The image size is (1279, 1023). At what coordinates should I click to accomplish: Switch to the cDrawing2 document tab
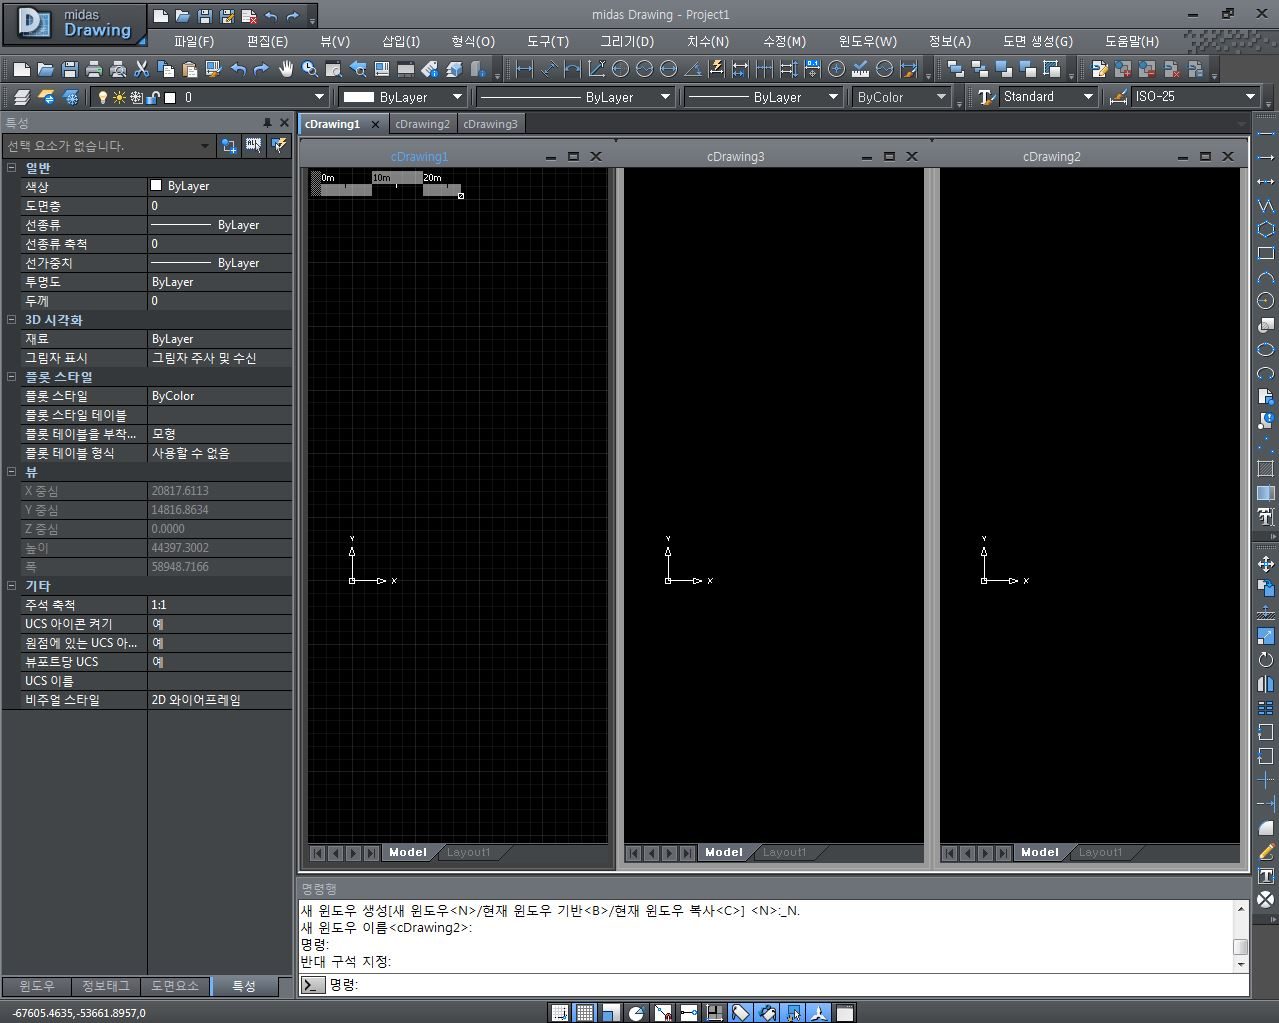[x=422, y=124]
